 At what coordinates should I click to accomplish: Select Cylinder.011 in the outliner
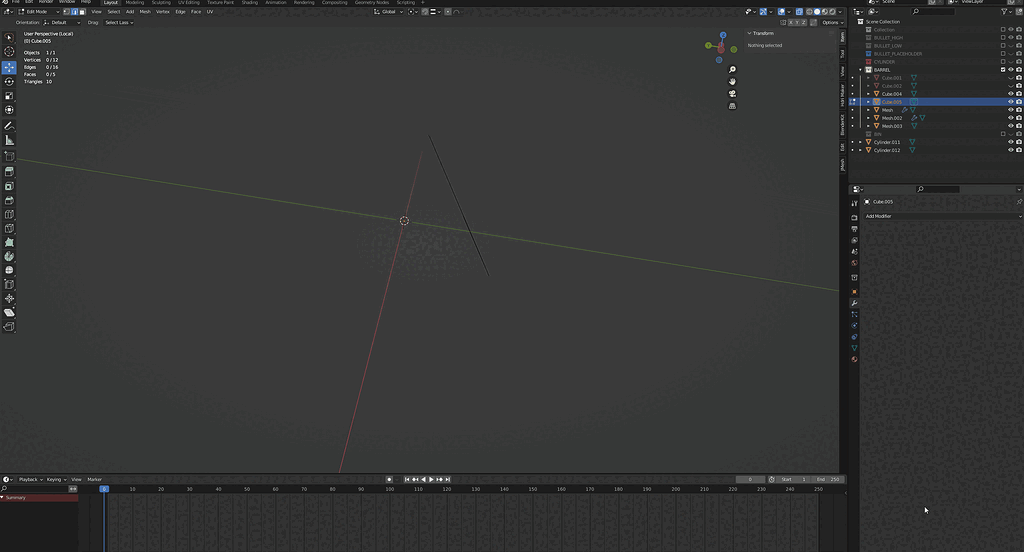point(887,142)
